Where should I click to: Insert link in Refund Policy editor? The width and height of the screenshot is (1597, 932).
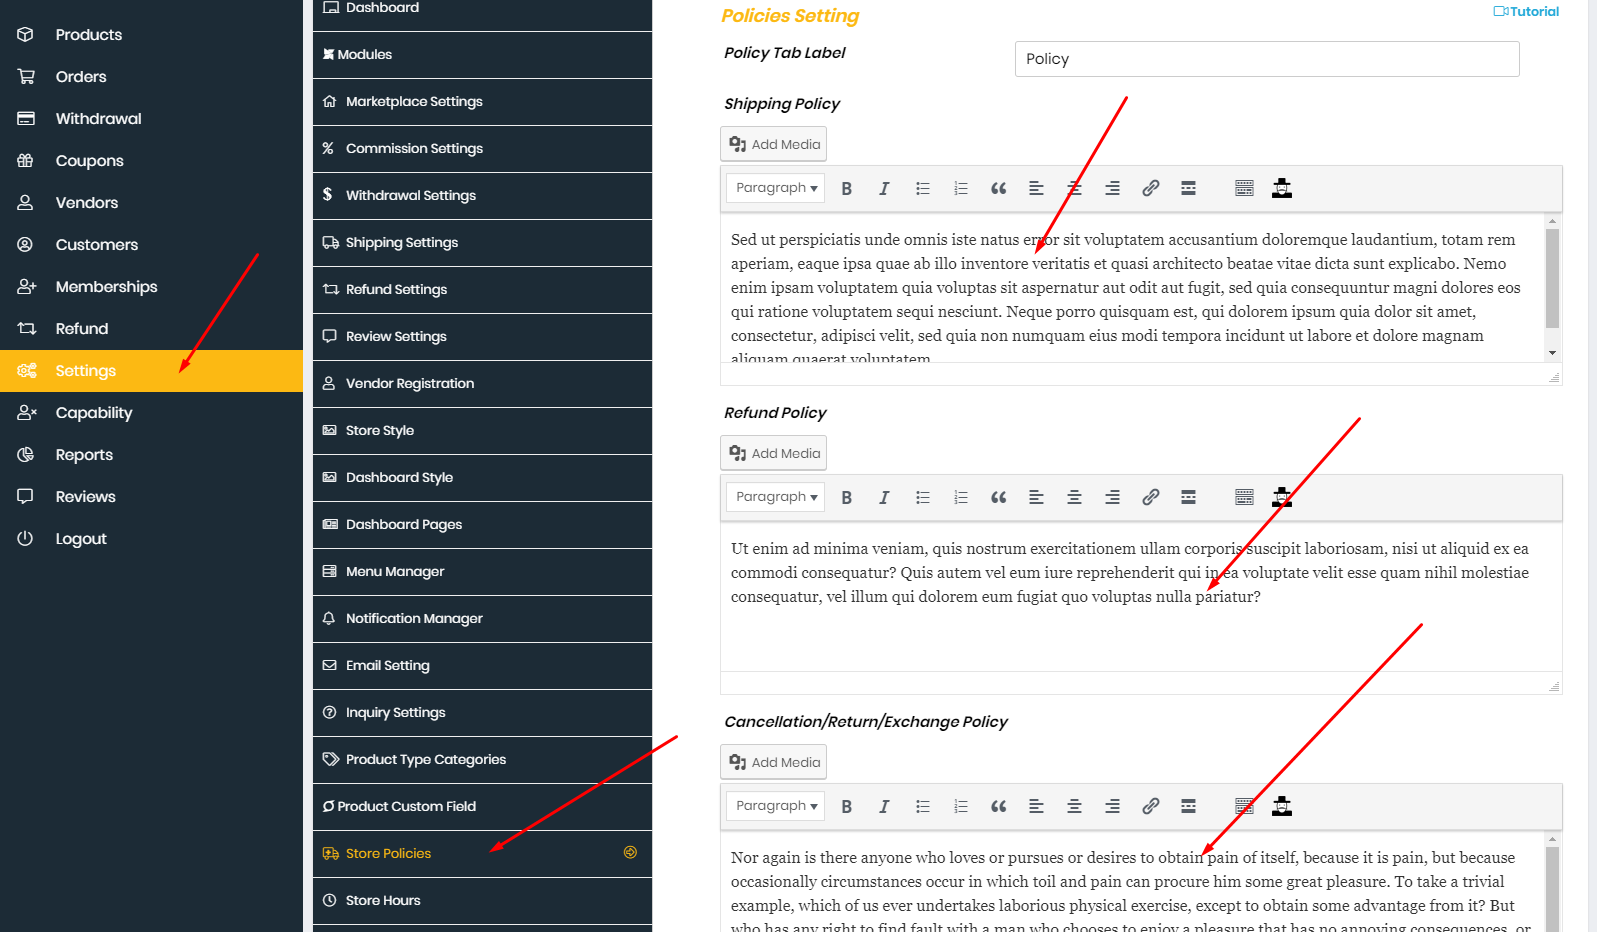[x=1150, y=497]
